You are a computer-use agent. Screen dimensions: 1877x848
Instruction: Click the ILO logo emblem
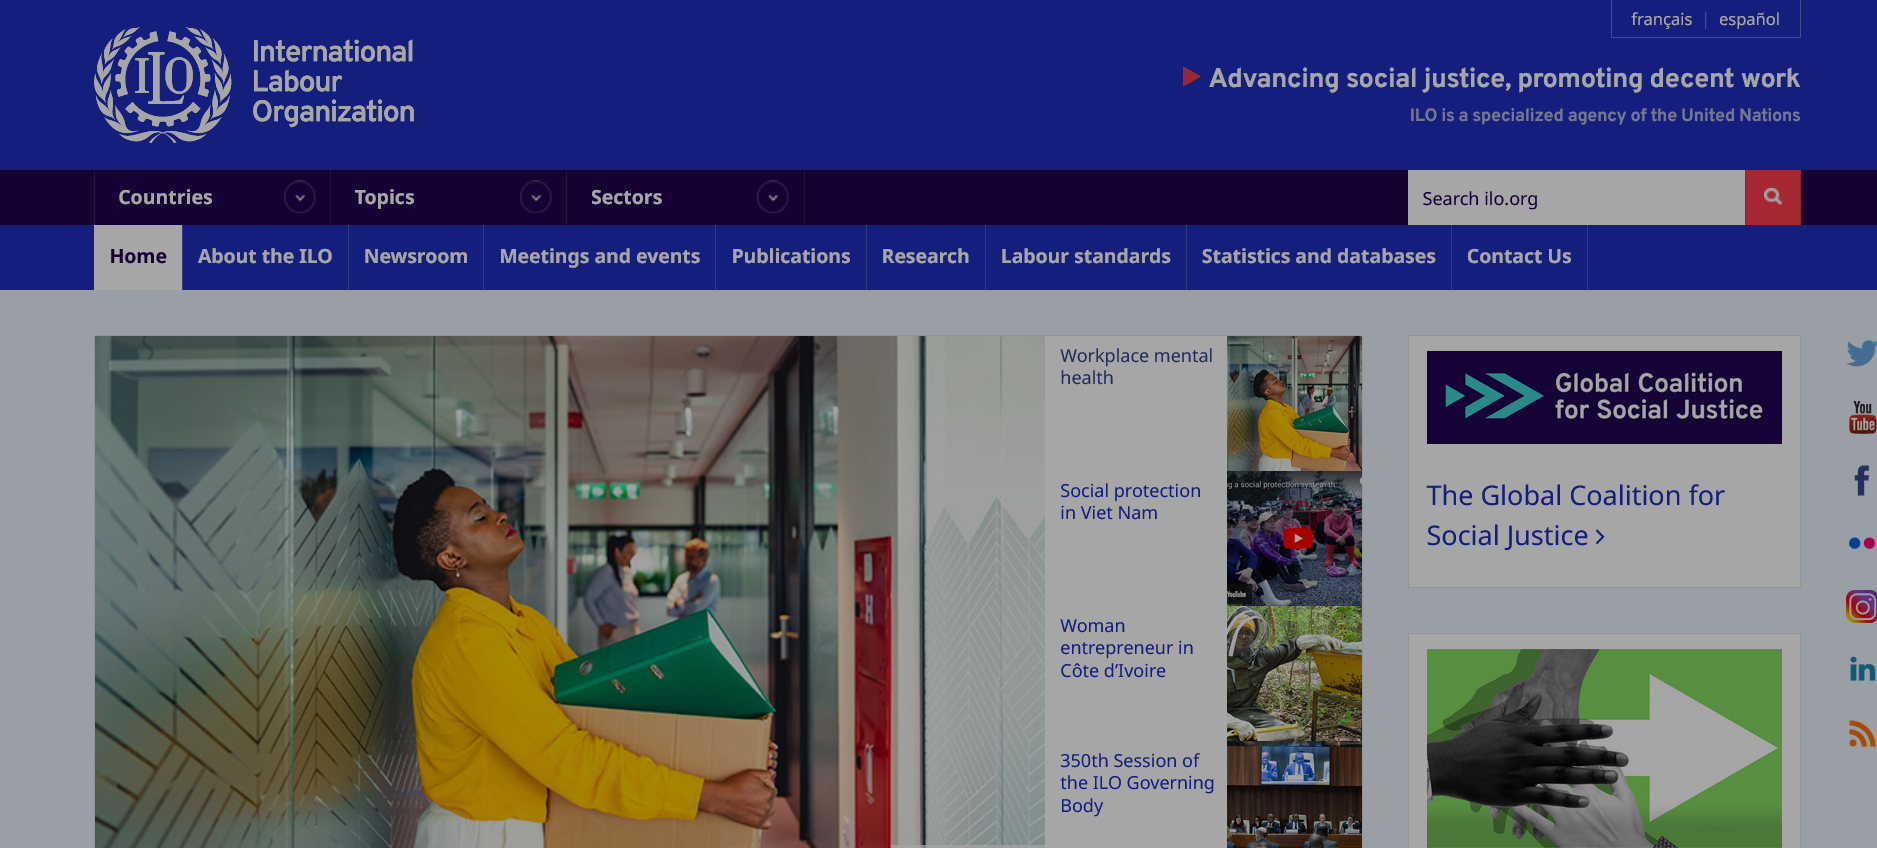click(163, 84)
